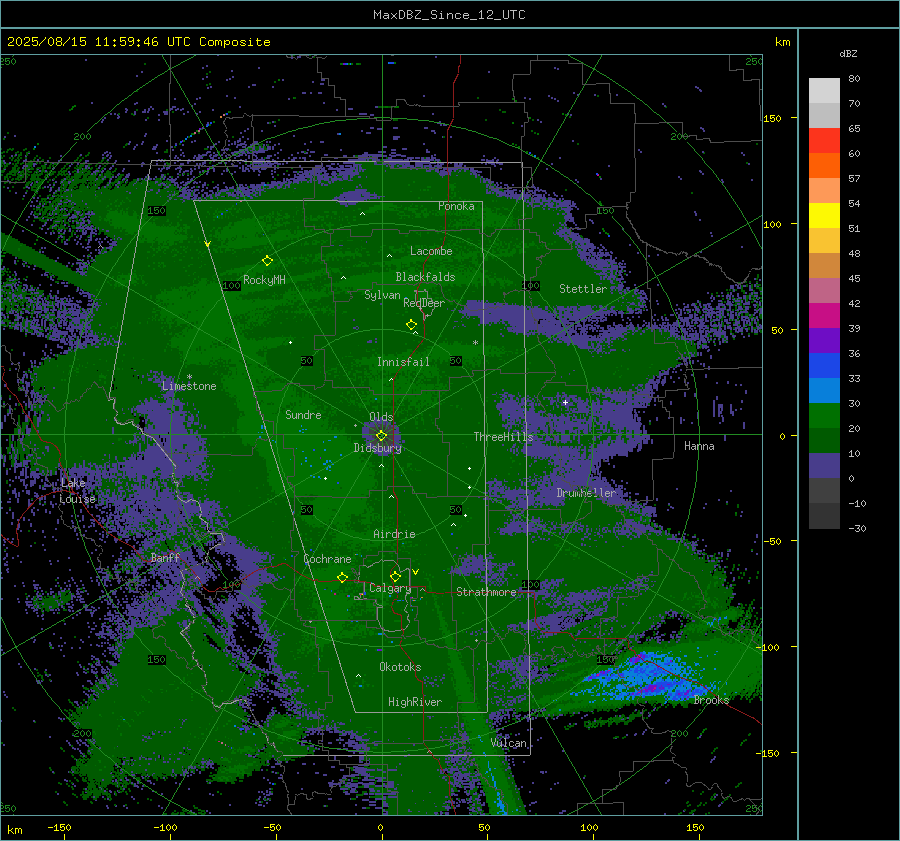Click the Didsbury label

[377, 448]
